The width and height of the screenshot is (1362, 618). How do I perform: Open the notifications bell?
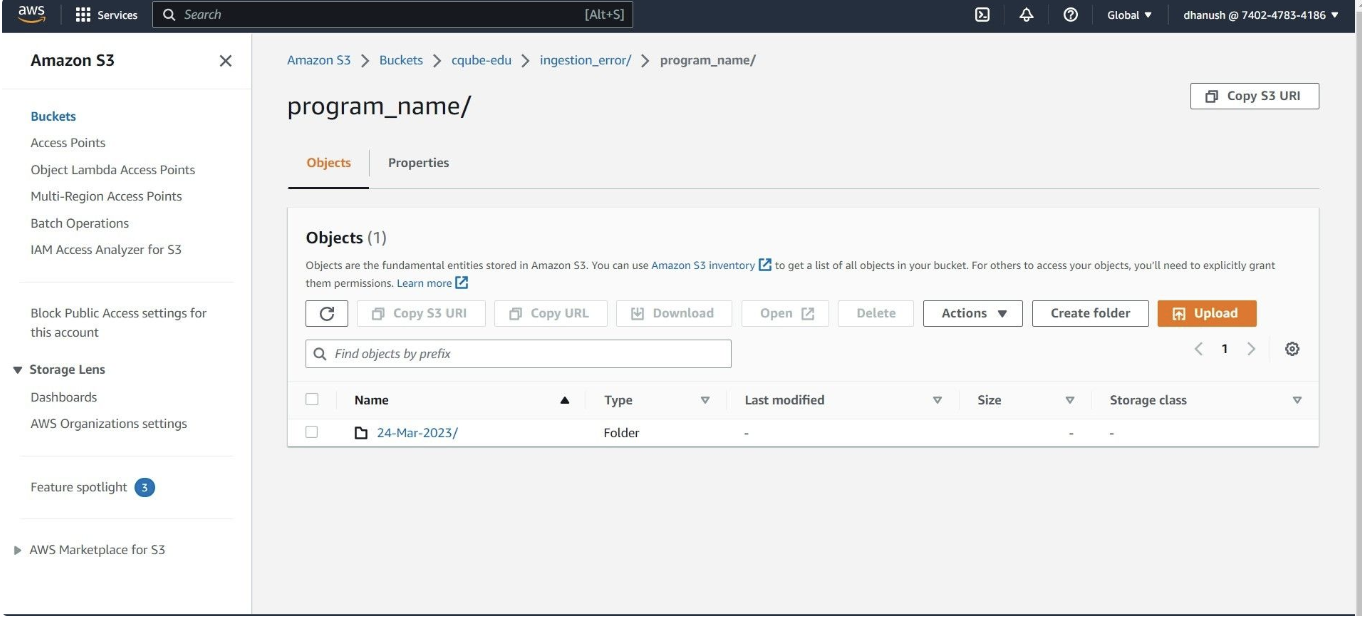(1026, 15)
